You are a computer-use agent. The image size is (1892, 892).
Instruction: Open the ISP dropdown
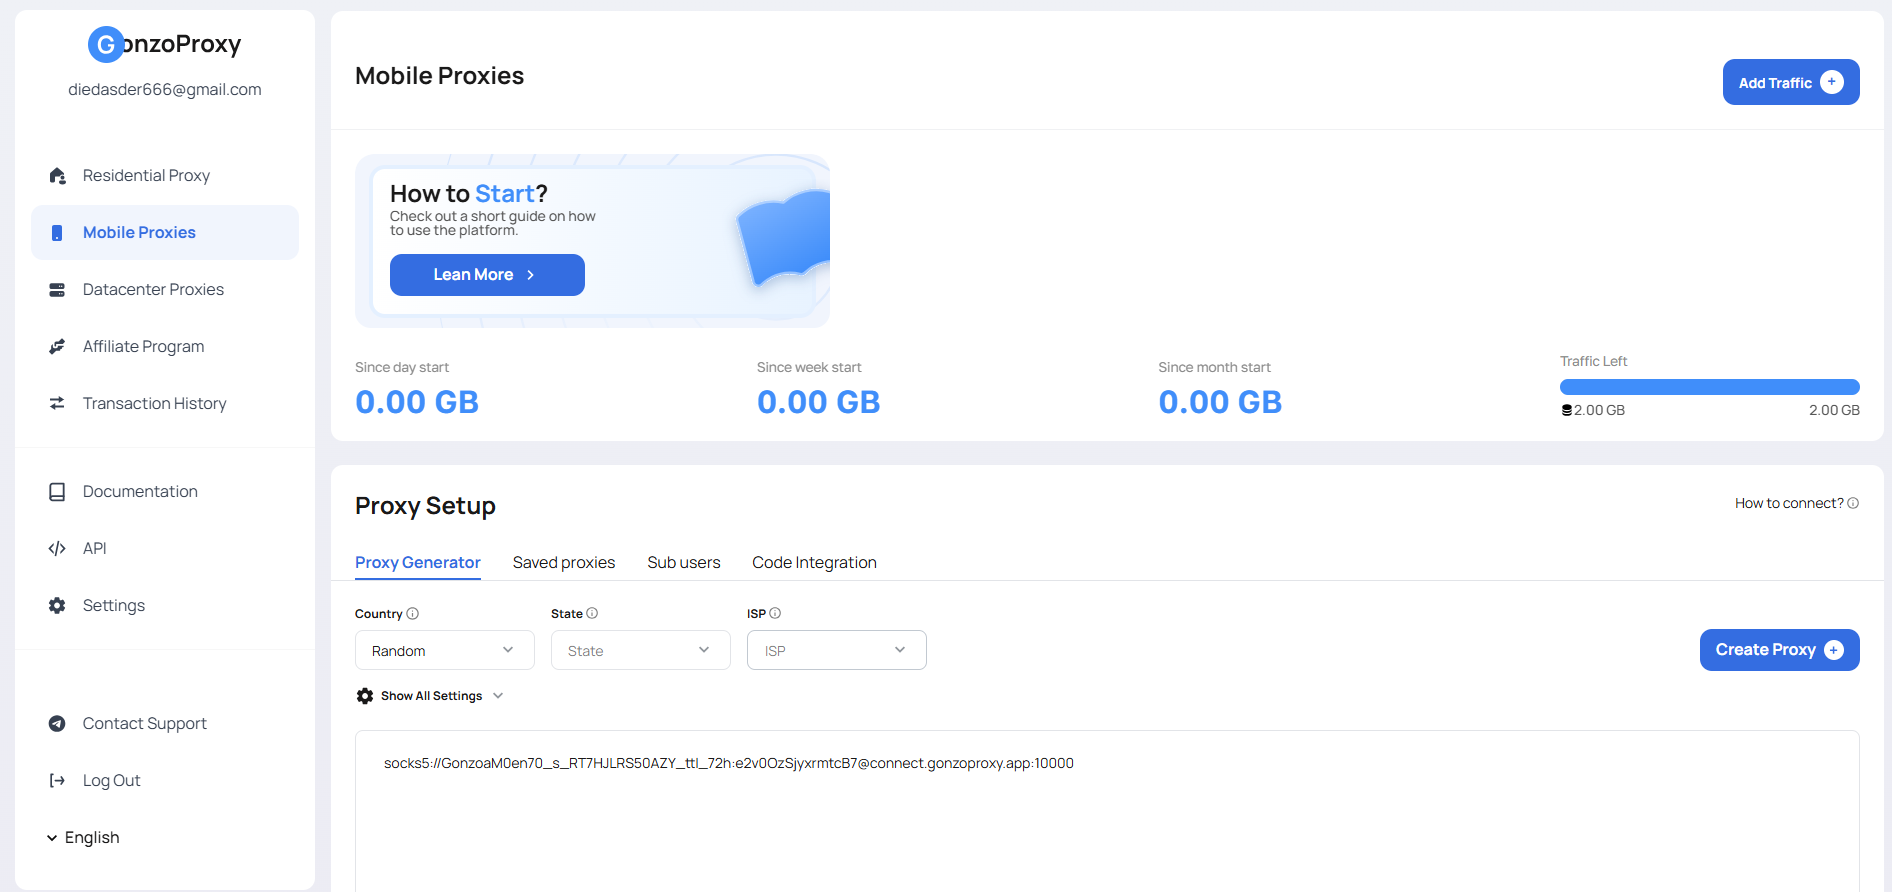pyautogui.click(x=837, y=650)
